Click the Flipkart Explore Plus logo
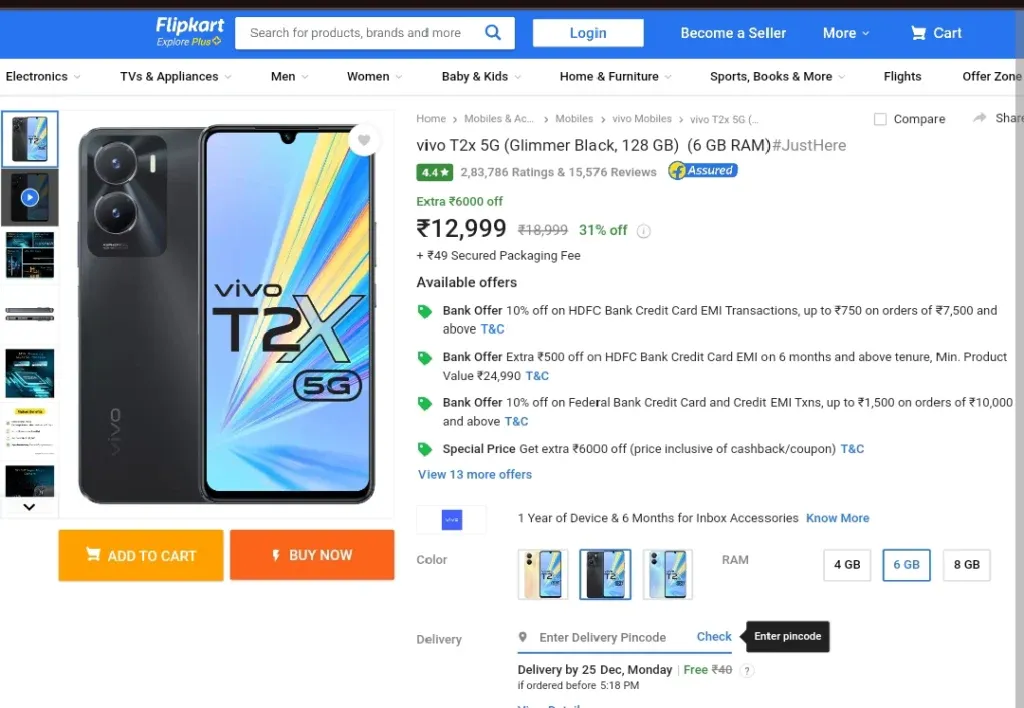Screen dimensions: 1024x708 189,32
